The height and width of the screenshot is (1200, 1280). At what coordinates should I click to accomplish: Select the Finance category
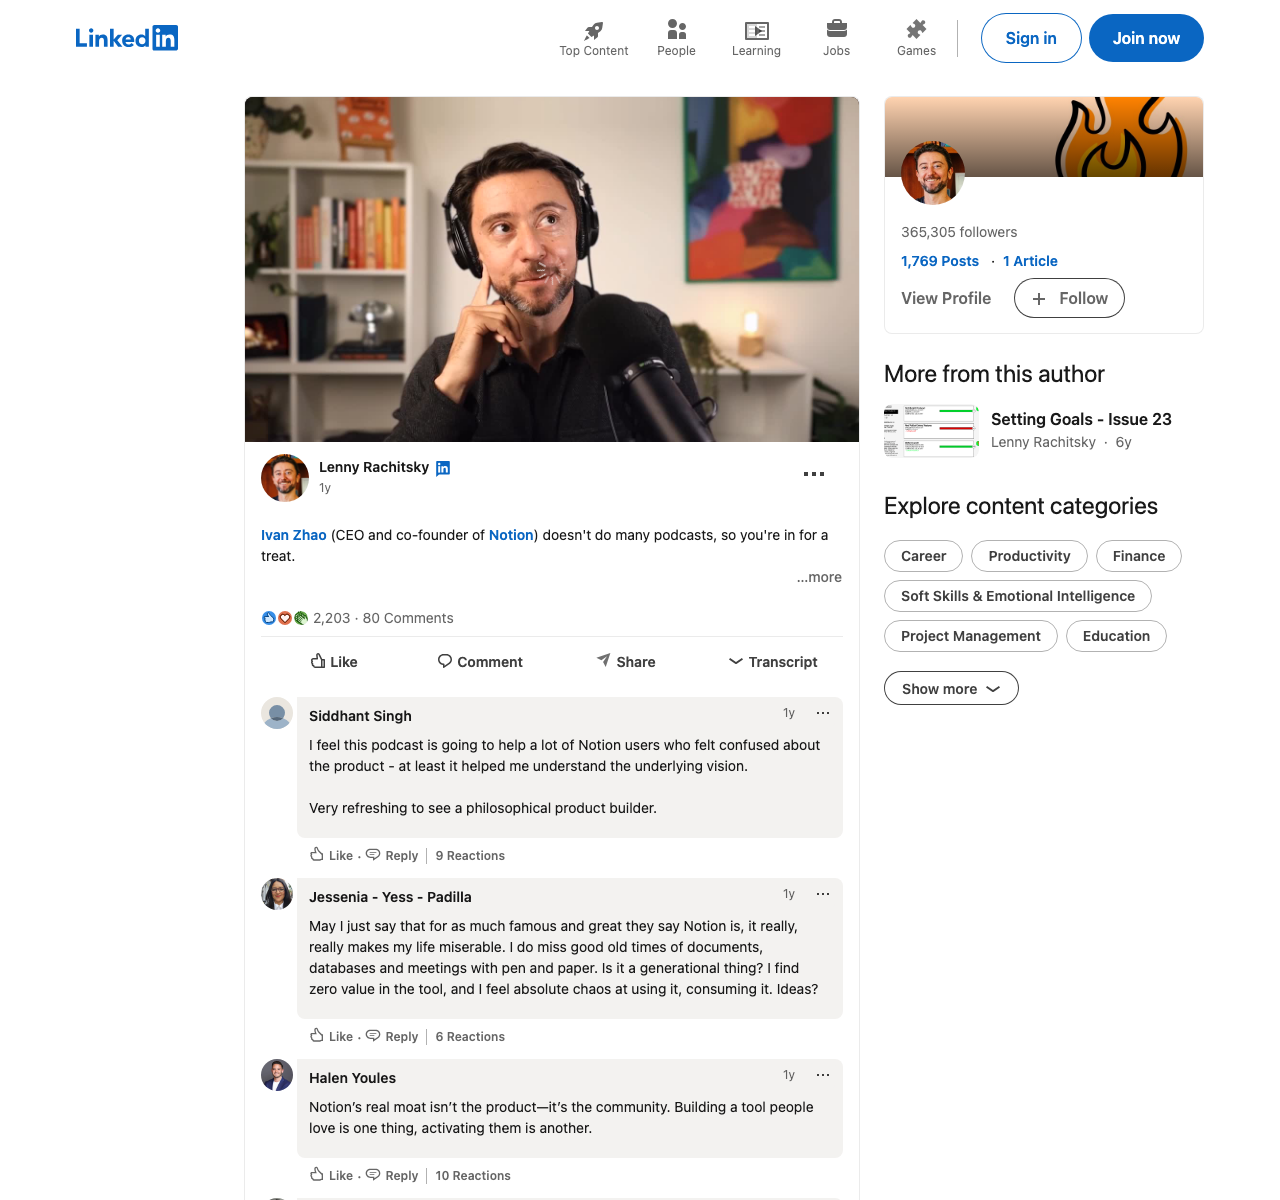pyautogui.click(x=1139, y=556)
